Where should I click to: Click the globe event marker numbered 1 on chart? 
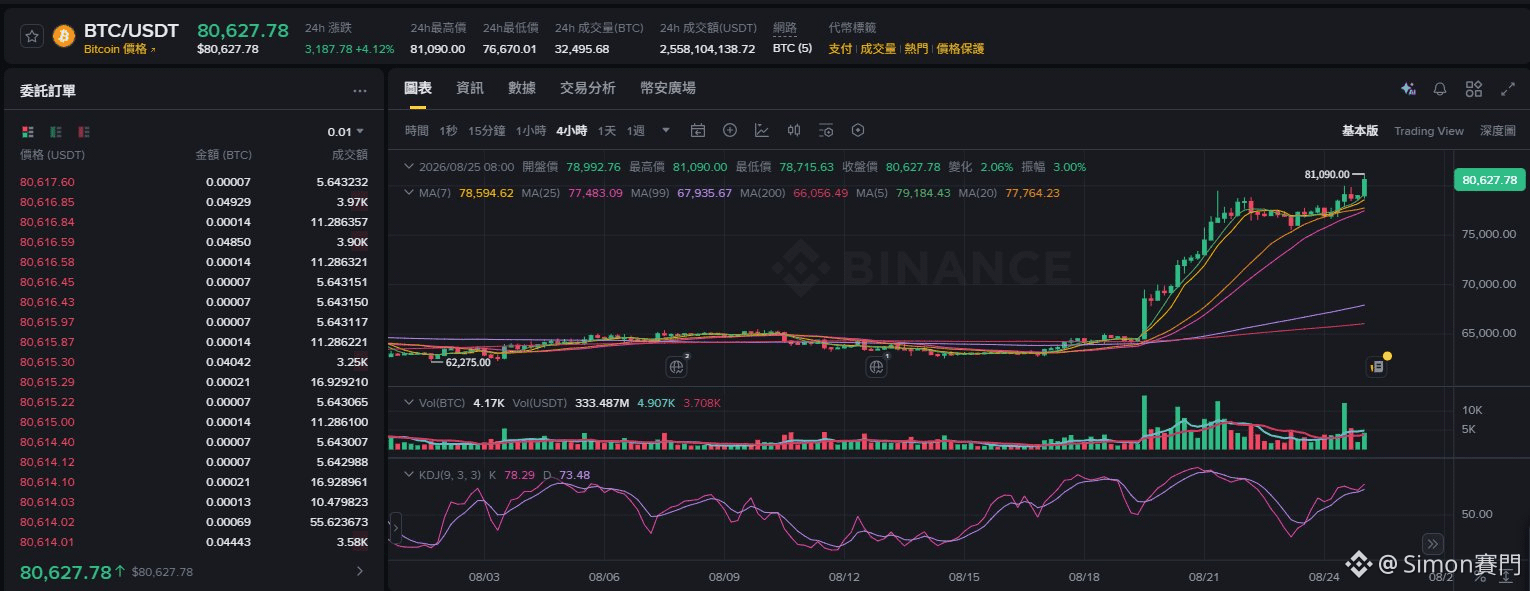click(x=877, y=367)
